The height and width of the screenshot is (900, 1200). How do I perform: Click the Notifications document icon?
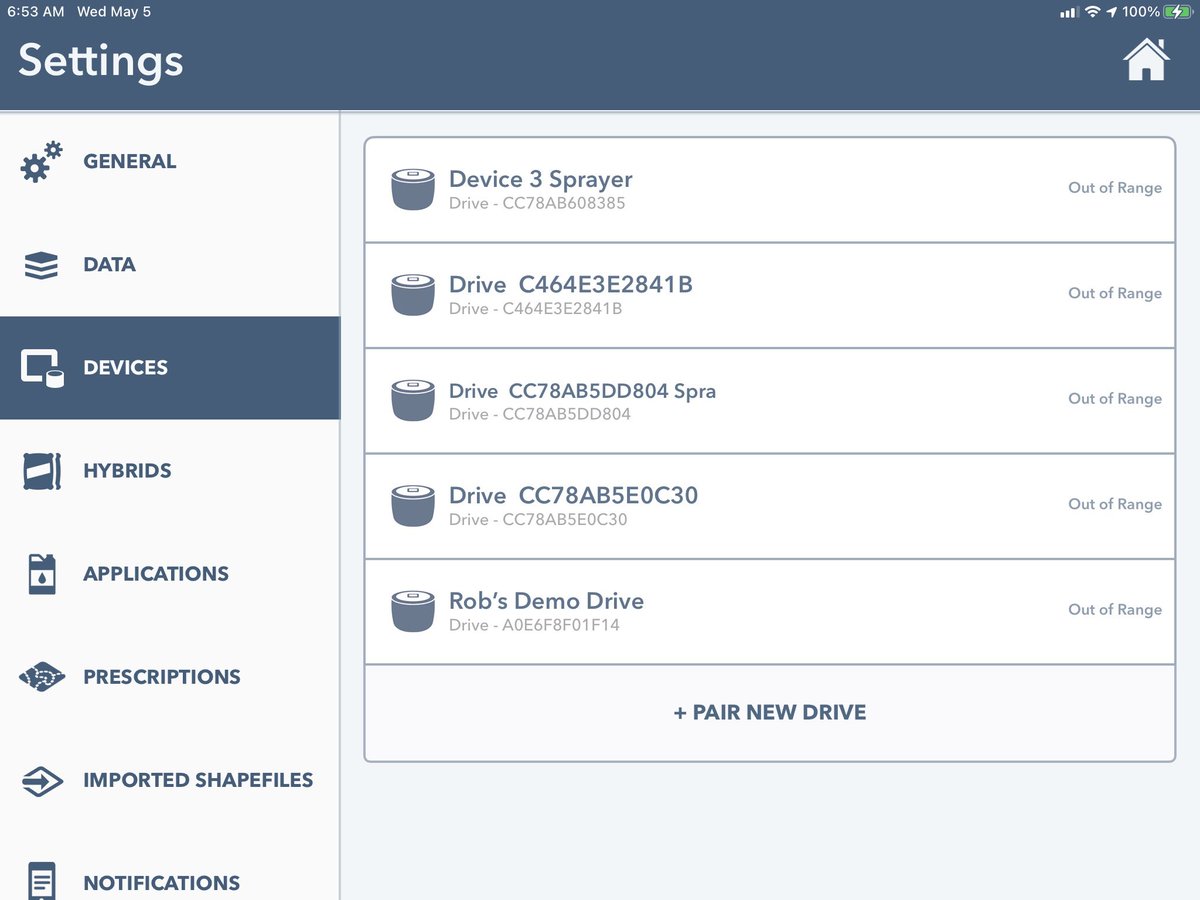(x=42, y=882)
